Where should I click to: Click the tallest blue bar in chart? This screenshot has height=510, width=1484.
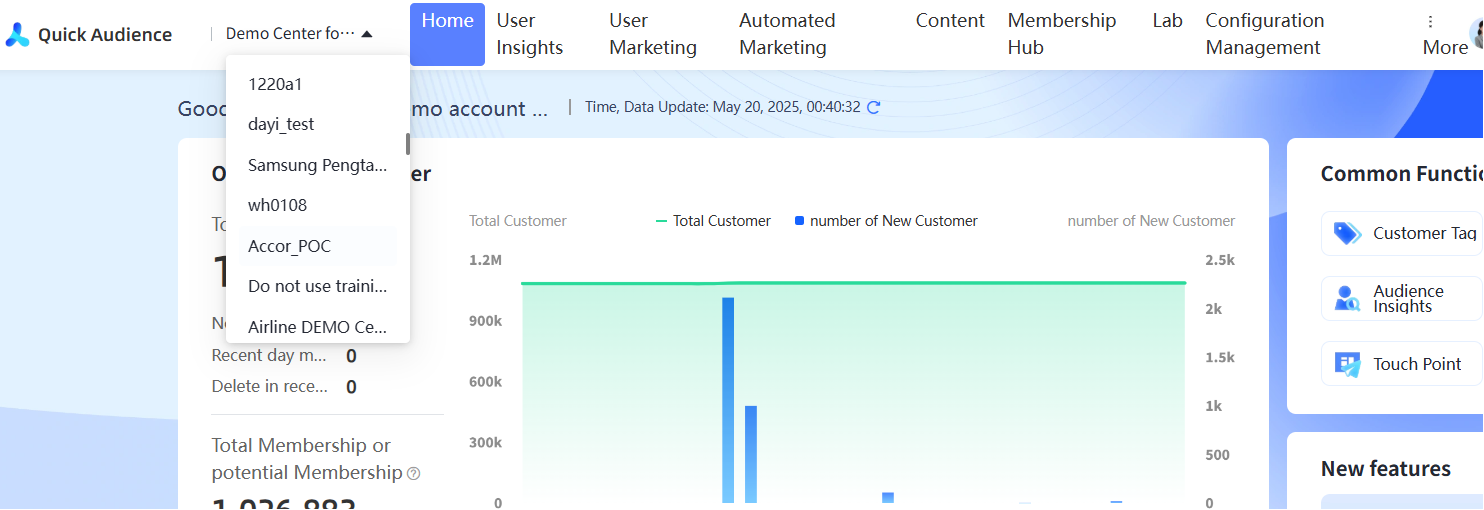tap(728, 400)
